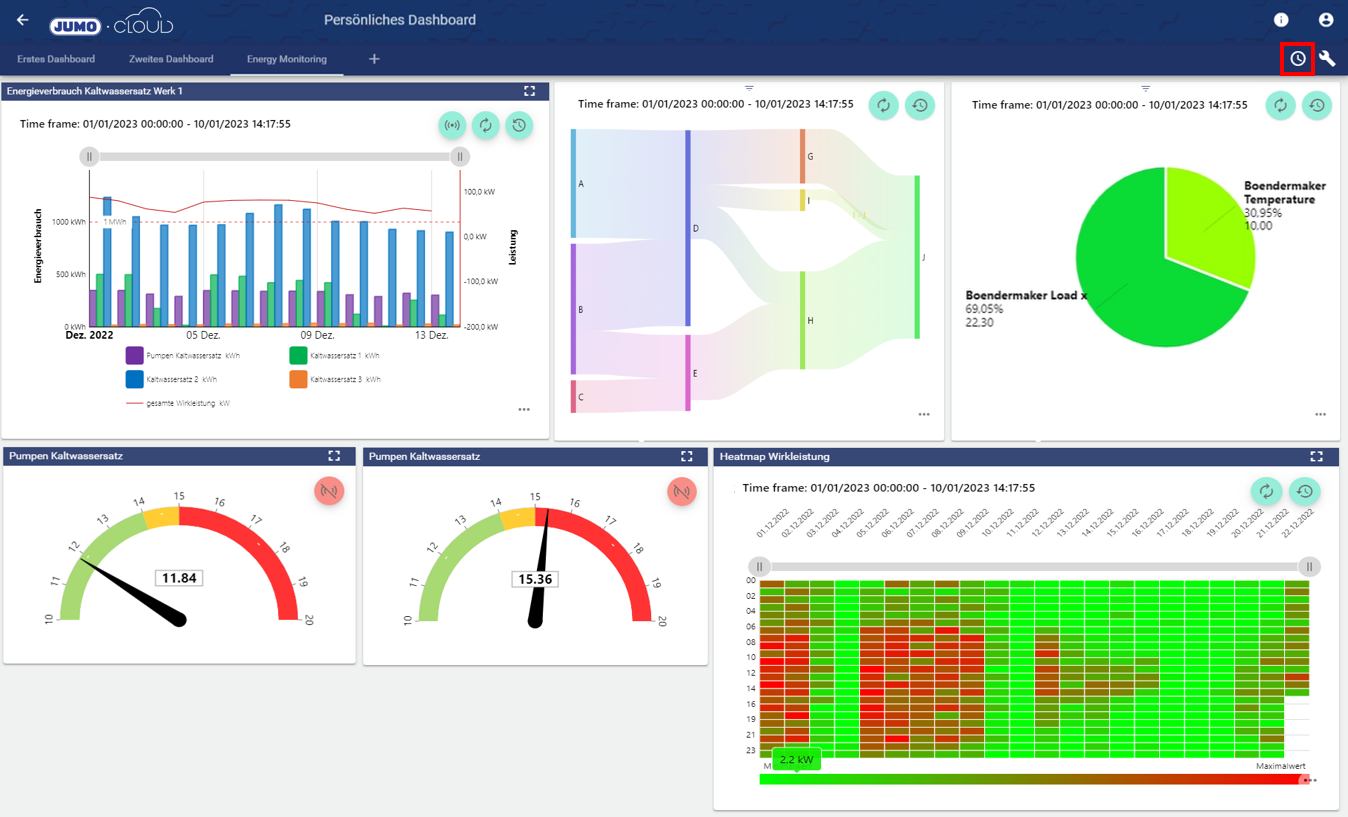Click the back arrow in header
The height and width of the screenshot is (817, 1348).
(22, 20)
